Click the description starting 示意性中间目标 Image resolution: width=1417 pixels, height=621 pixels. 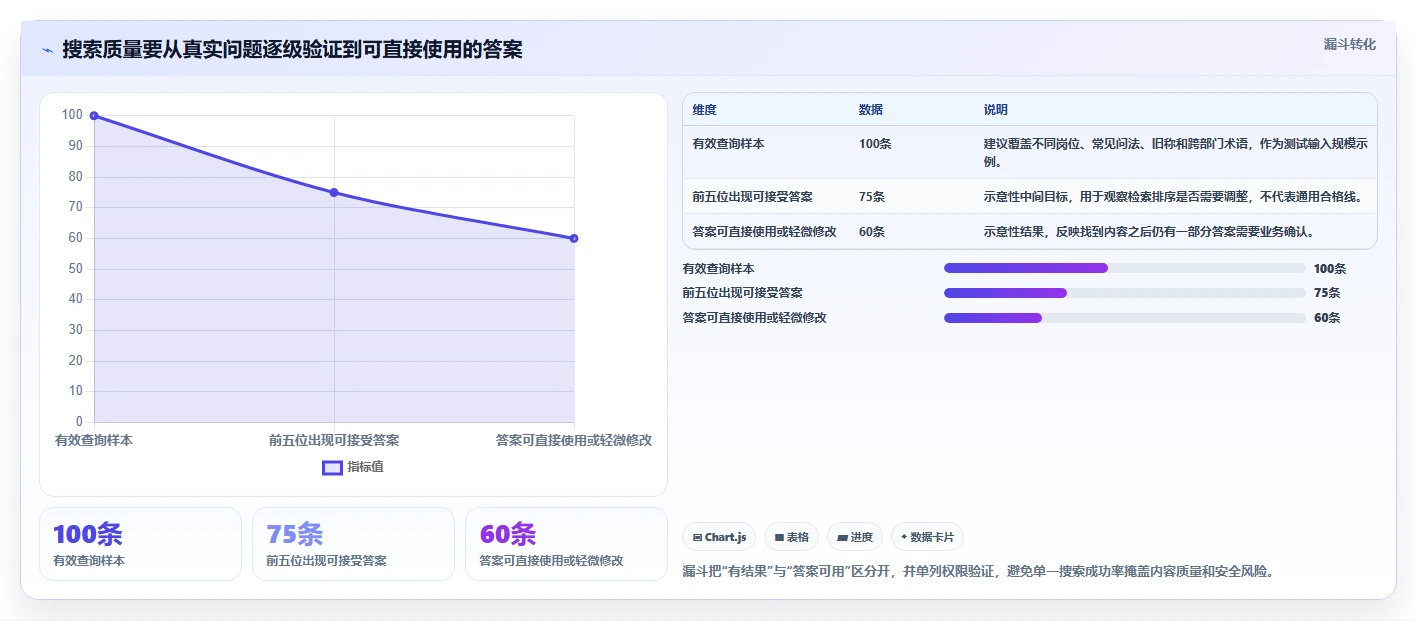1173,197
